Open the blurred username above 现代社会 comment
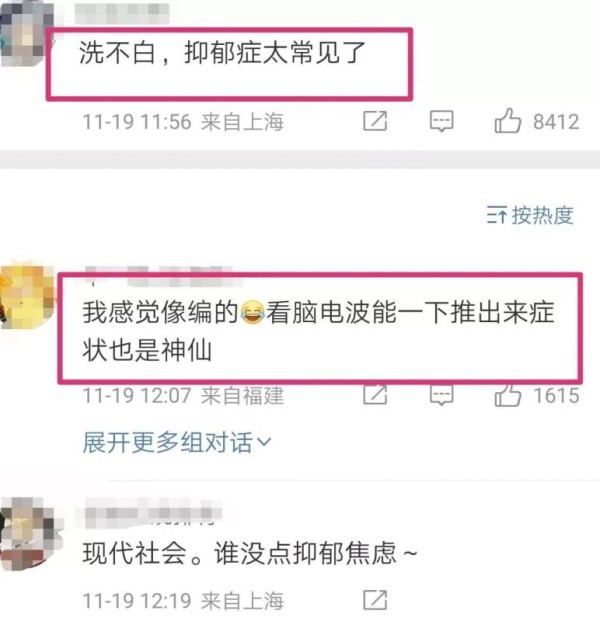The height and width of the screenshot is (621, 600). click(152, 511)
